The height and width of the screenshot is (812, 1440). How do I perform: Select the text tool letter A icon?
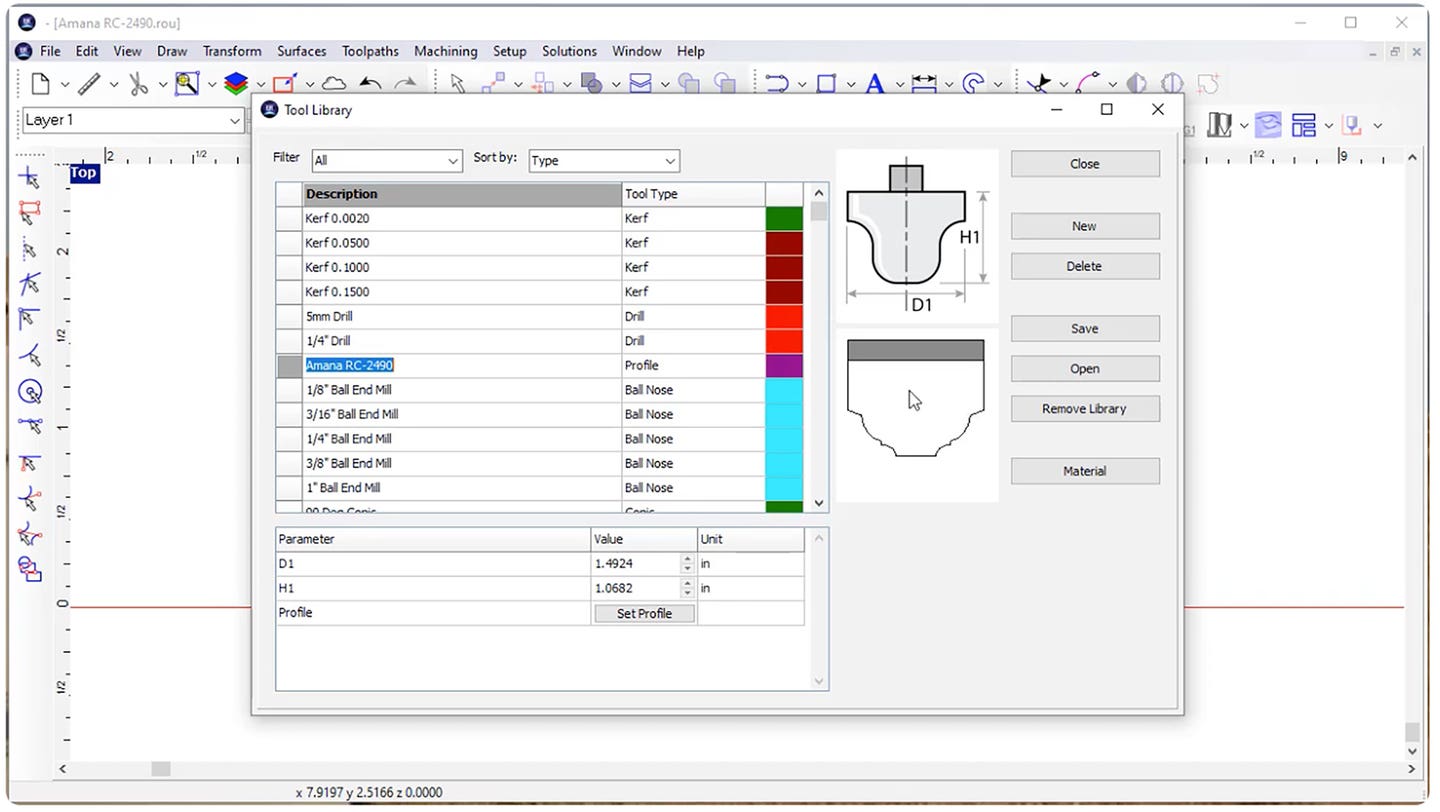[874, 84]
